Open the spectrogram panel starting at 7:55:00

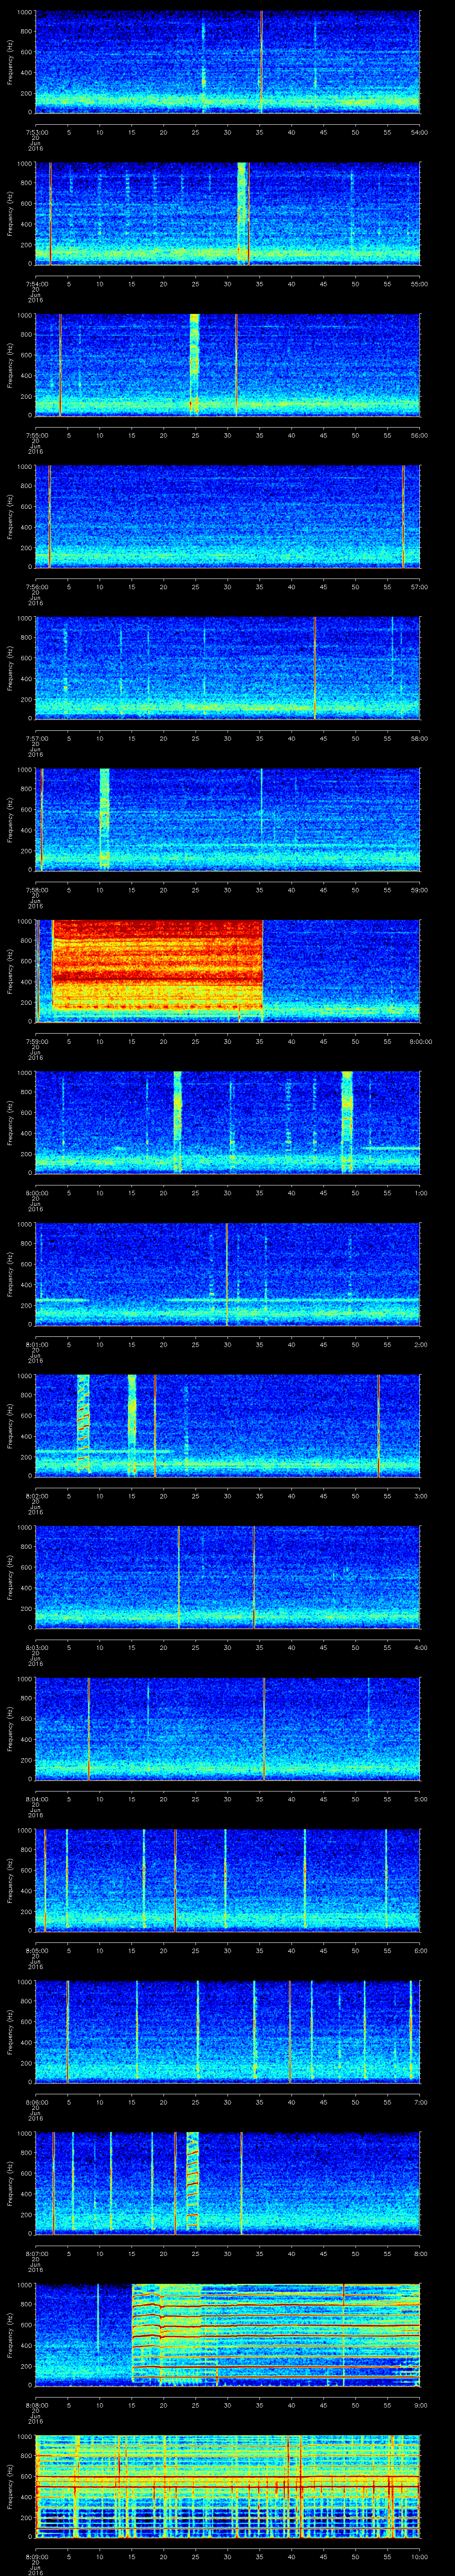coord(227,365)
